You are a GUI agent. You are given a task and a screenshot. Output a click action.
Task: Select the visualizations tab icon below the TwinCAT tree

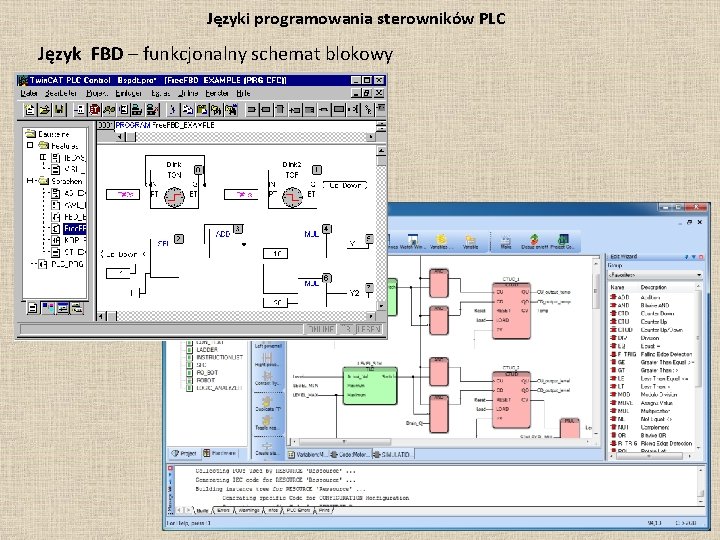(62, 308)
